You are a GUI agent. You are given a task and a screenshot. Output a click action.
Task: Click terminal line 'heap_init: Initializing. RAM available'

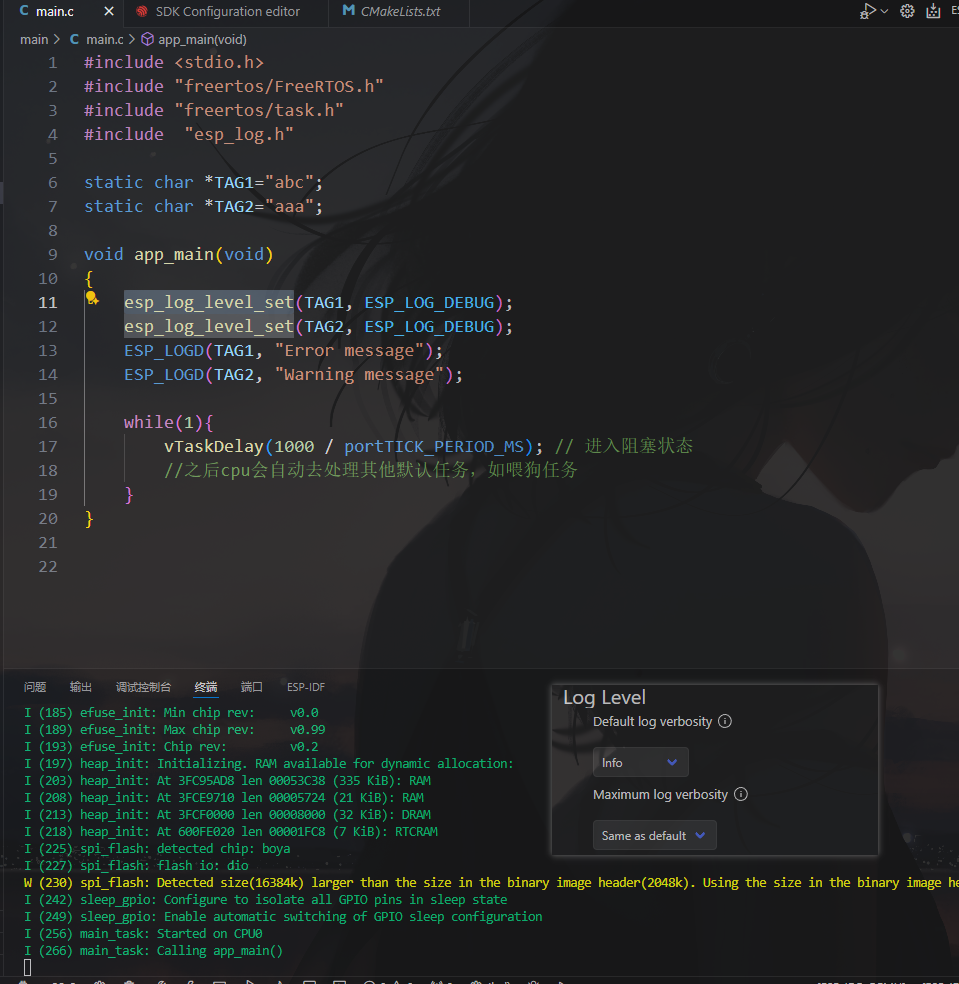(x=269, y=764)
